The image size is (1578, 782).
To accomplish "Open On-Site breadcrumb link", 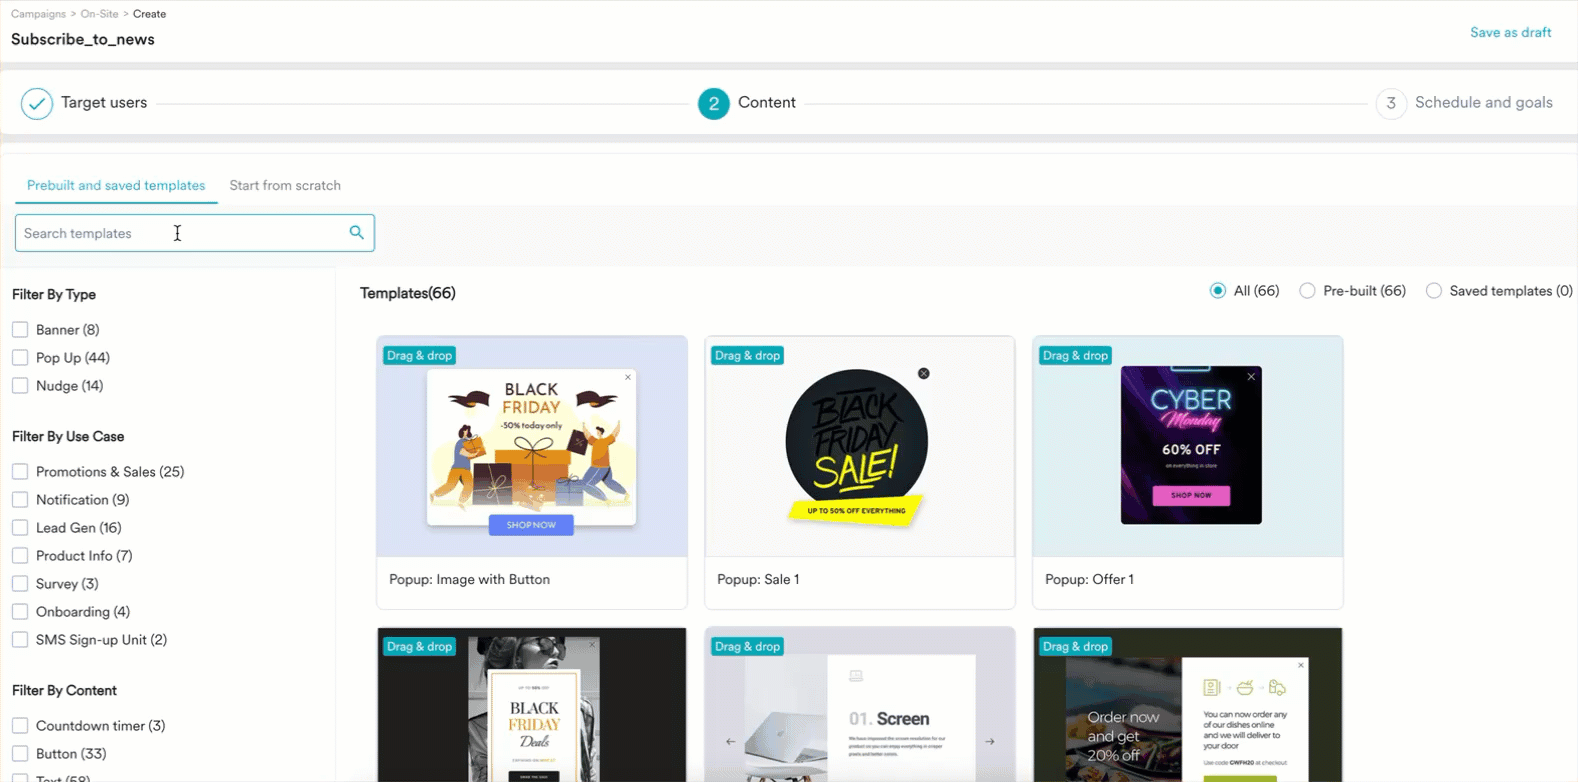I will [x=99, y=14].
